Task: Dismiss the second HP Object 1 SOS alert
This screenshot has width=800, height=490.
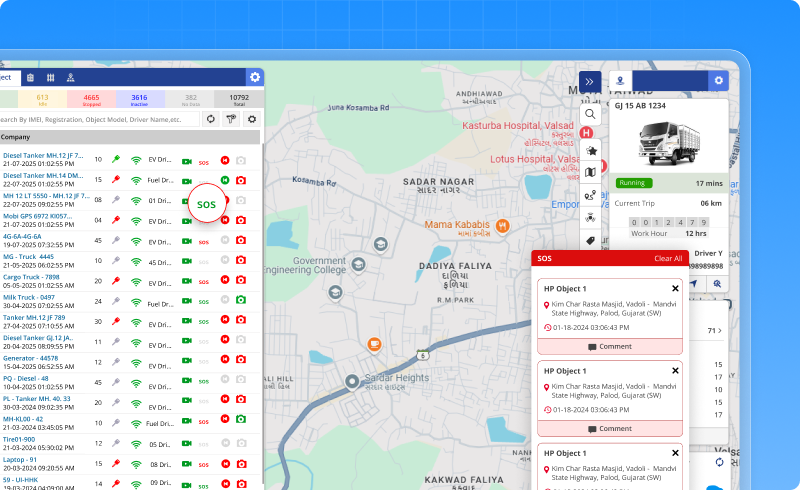Action: click(675, 371)
